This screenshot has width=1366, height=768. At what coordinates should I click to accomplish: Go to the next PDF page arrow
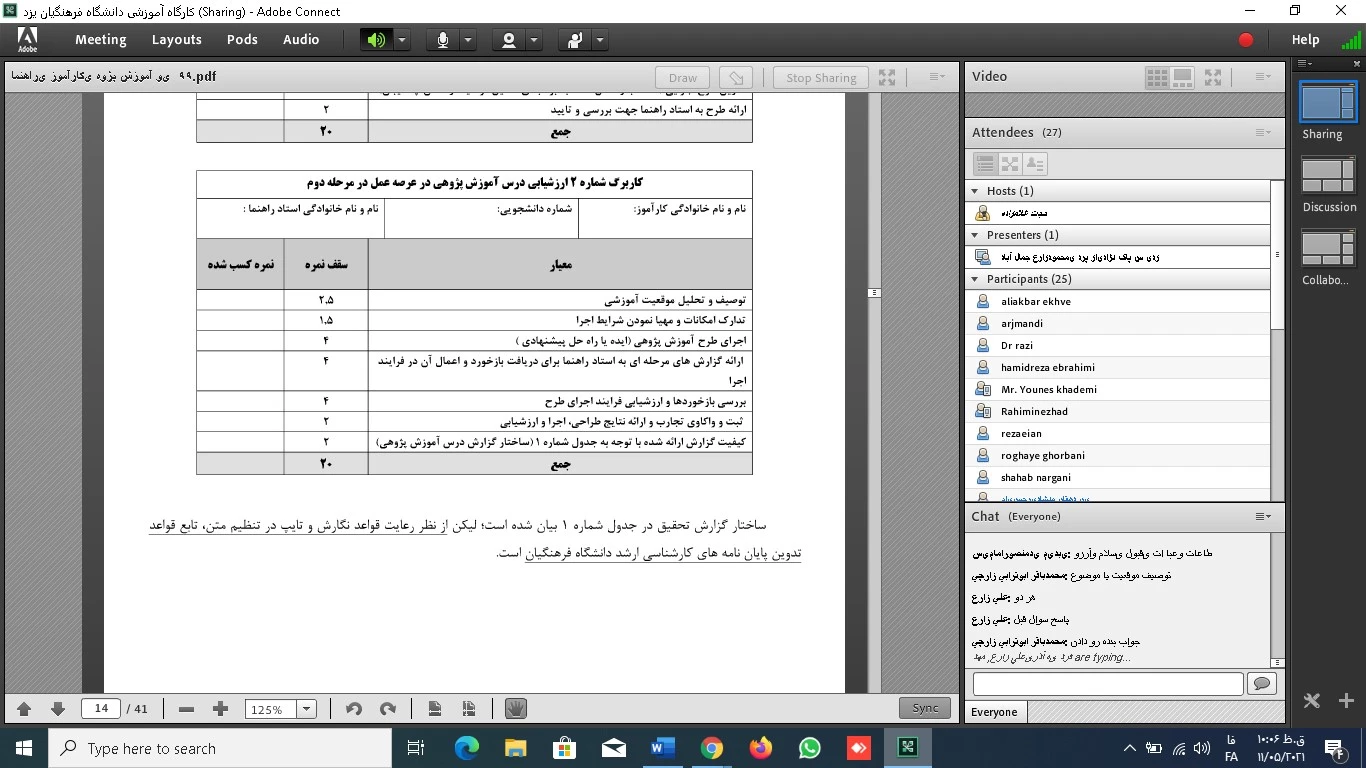click(58, 709)
